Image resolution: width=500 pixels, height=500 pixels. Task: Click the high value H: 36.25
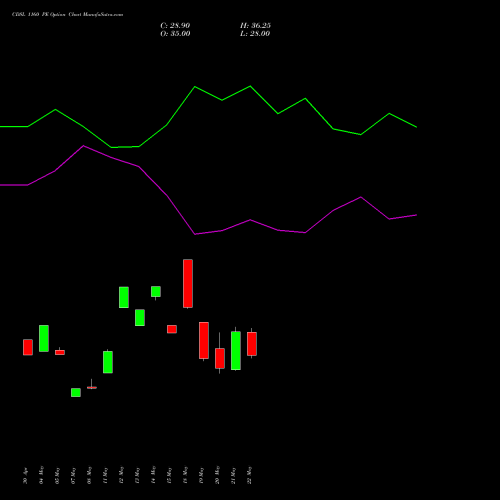(x=255, y=26)
